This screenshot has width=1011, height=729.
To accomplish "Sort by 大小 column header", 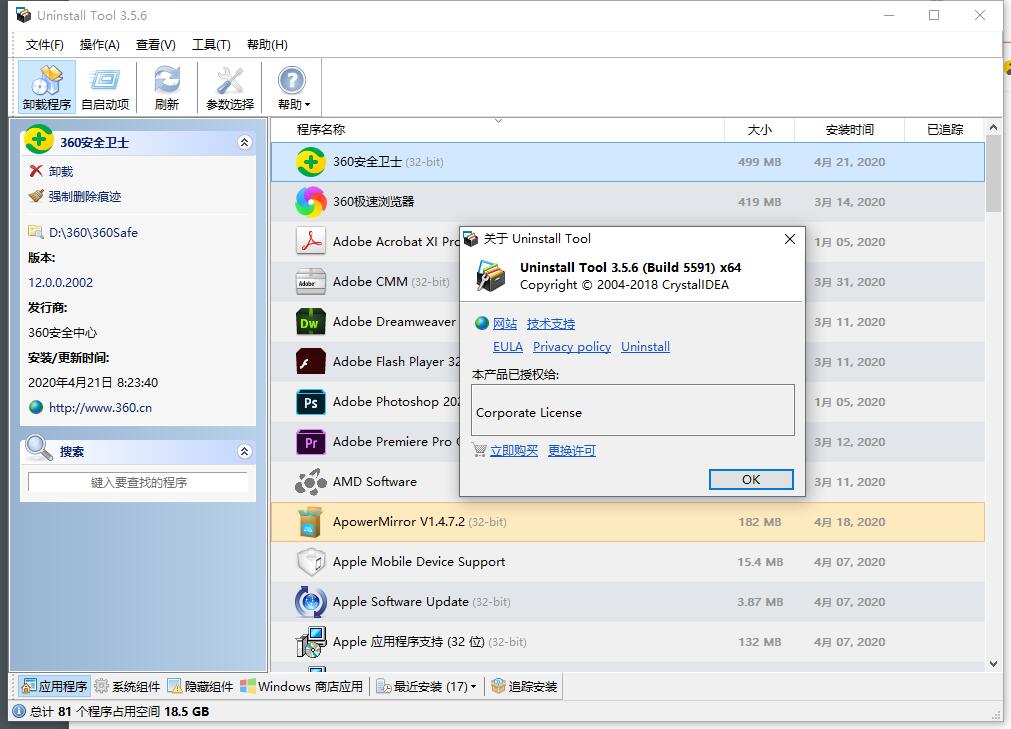I will pyautogui.click(x=760, y=130).
